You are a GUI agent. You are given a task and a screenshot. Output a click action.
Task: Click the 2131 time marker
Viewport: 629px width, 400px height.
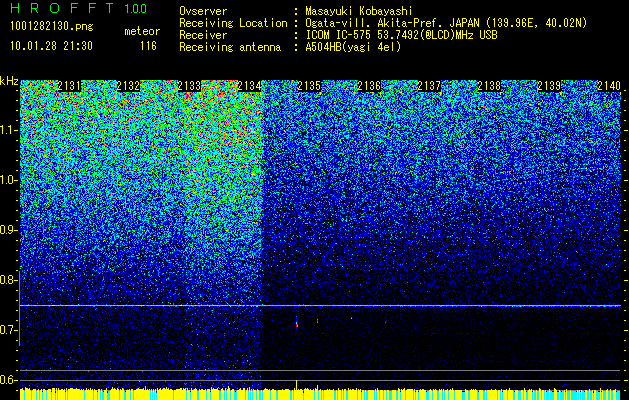(x=69, y=86)
